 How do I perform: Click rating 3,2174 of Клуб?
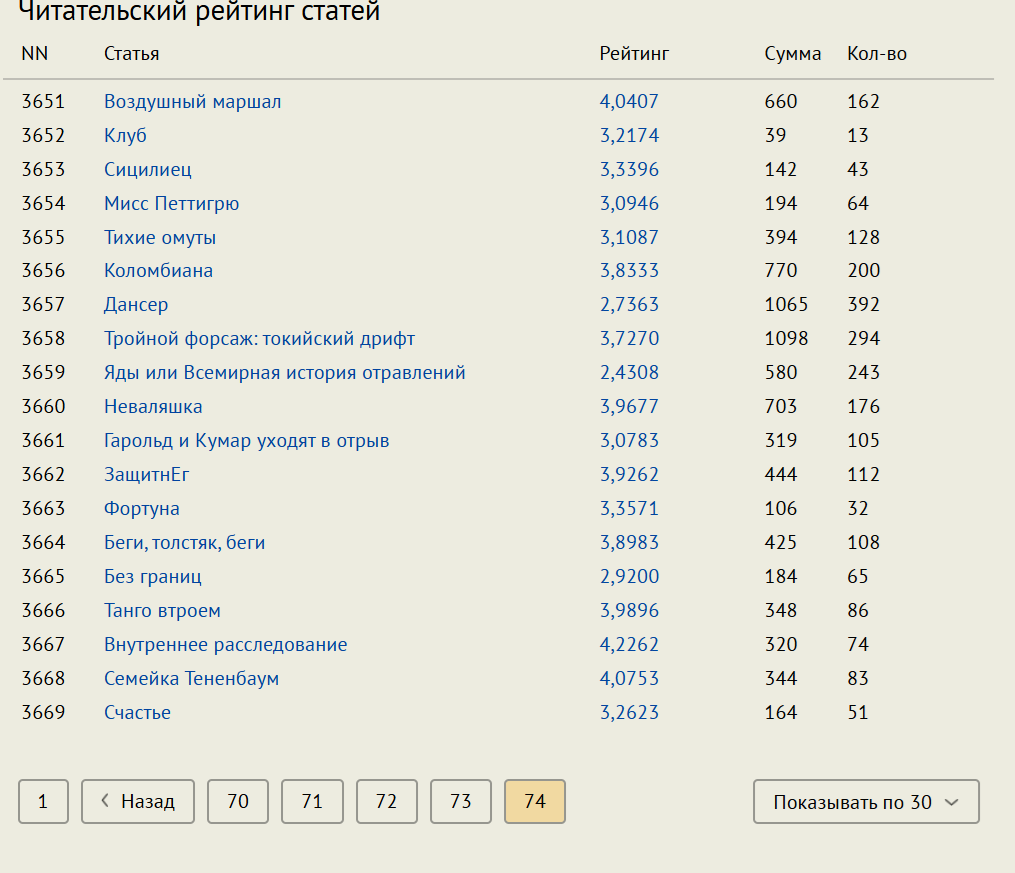(x=629, y=135)
